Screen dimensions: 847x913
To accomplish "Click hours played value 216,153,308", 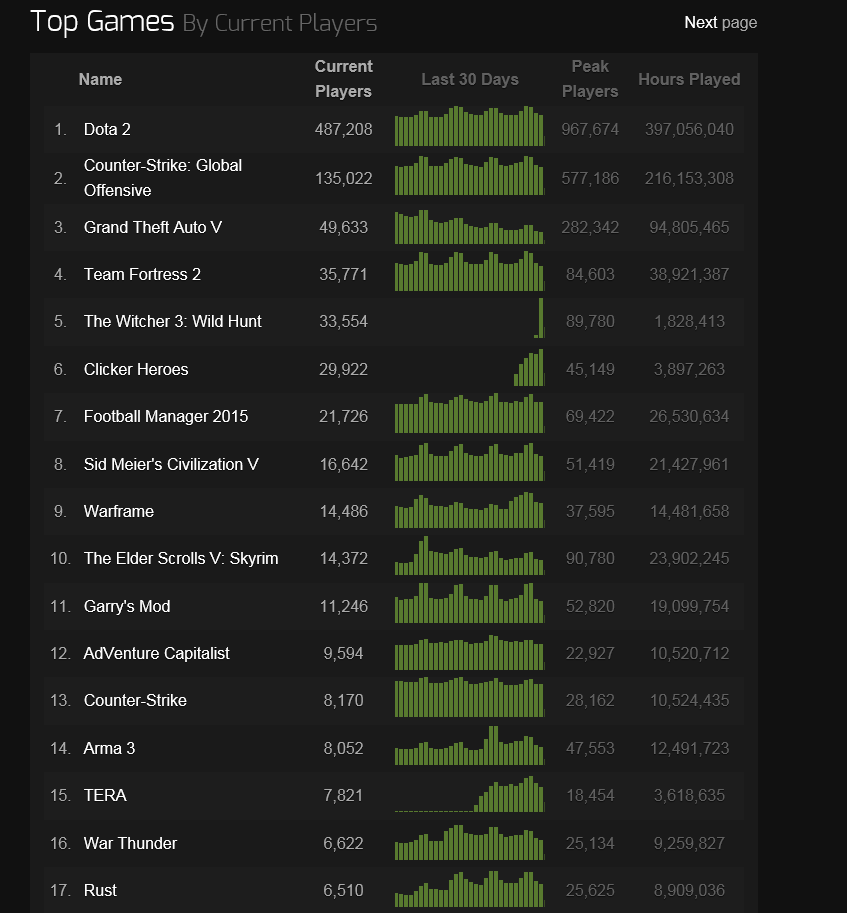I will (689, 178).
